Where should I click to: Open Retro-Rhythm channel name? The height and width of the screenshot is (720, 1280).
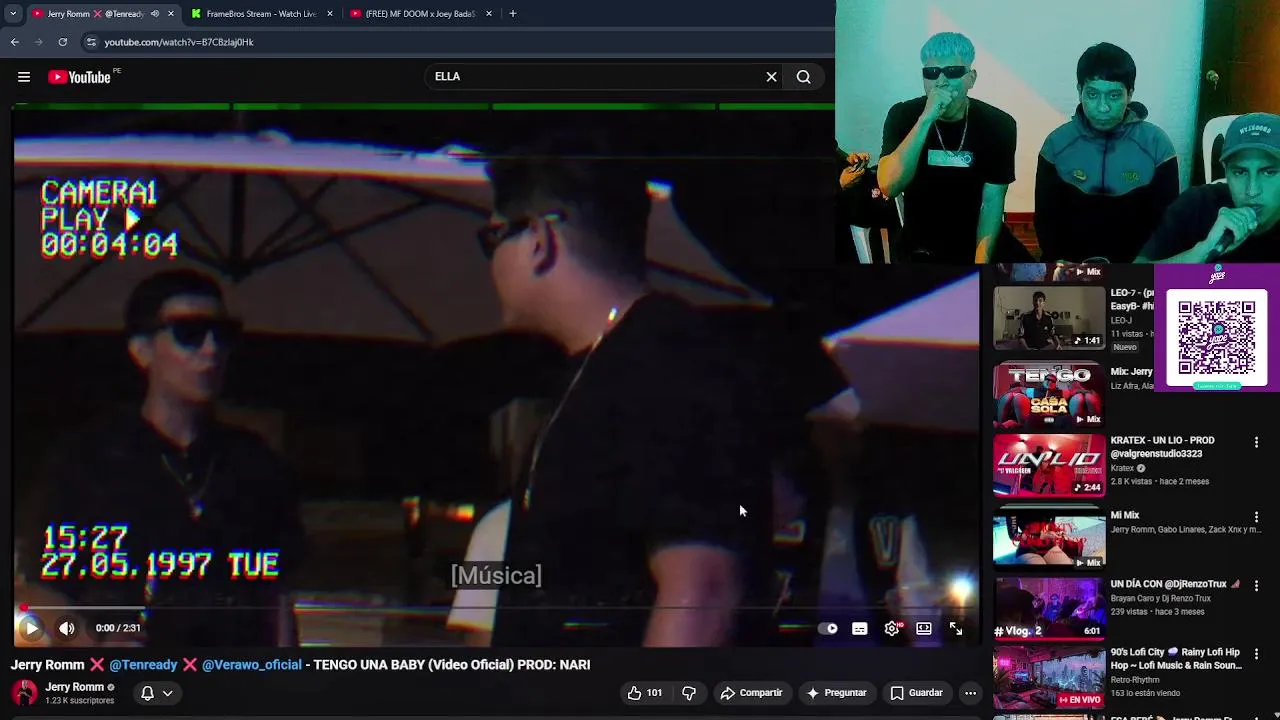(1135, 680)
